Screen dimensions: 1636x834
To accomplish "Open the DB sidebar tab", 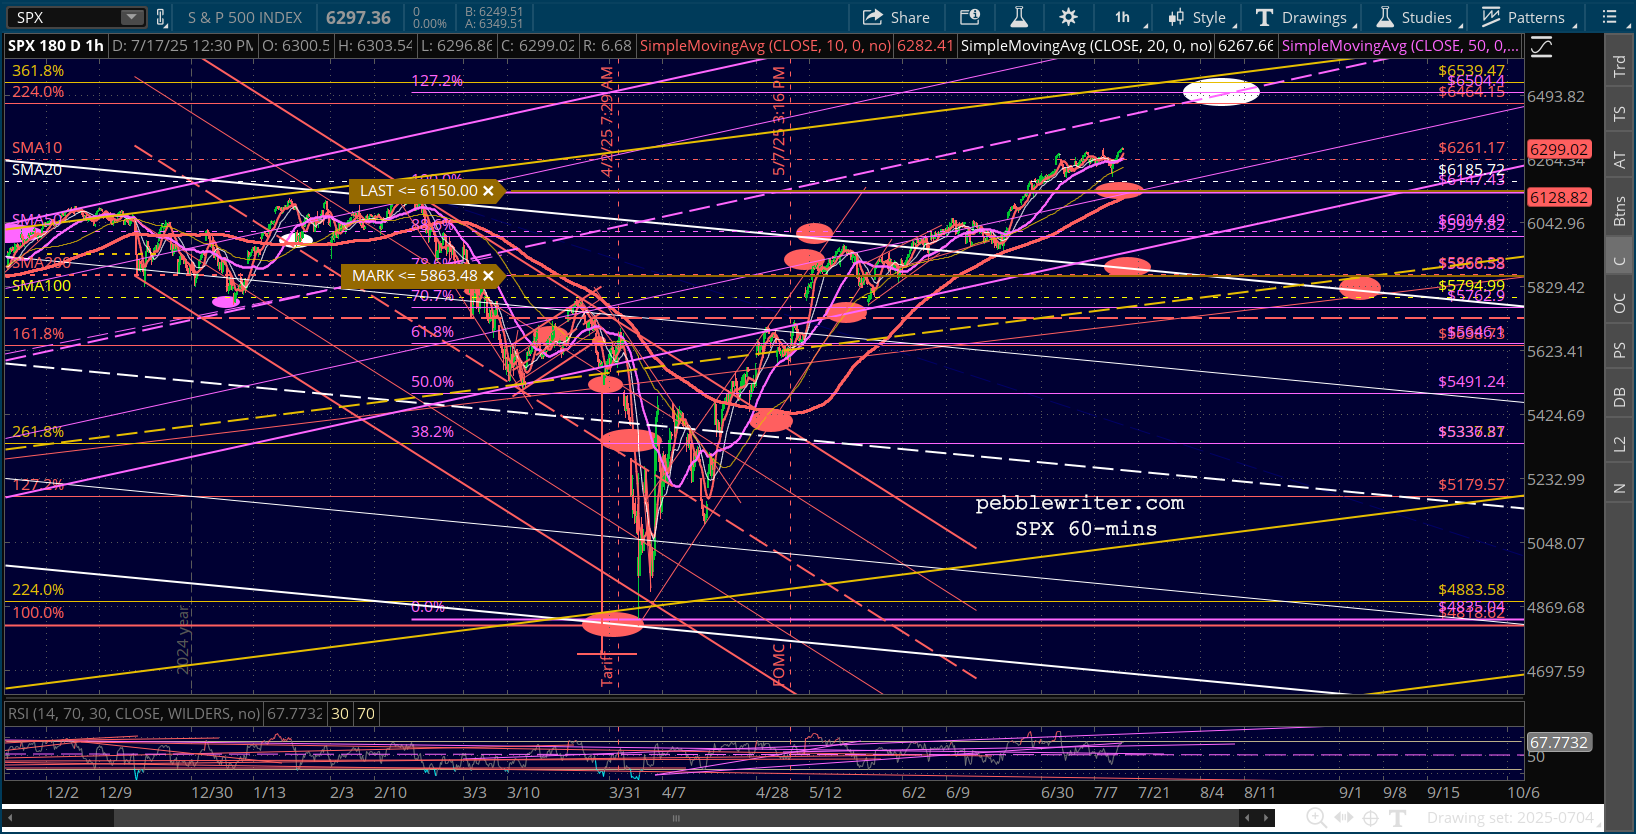I will (1619, 397).
